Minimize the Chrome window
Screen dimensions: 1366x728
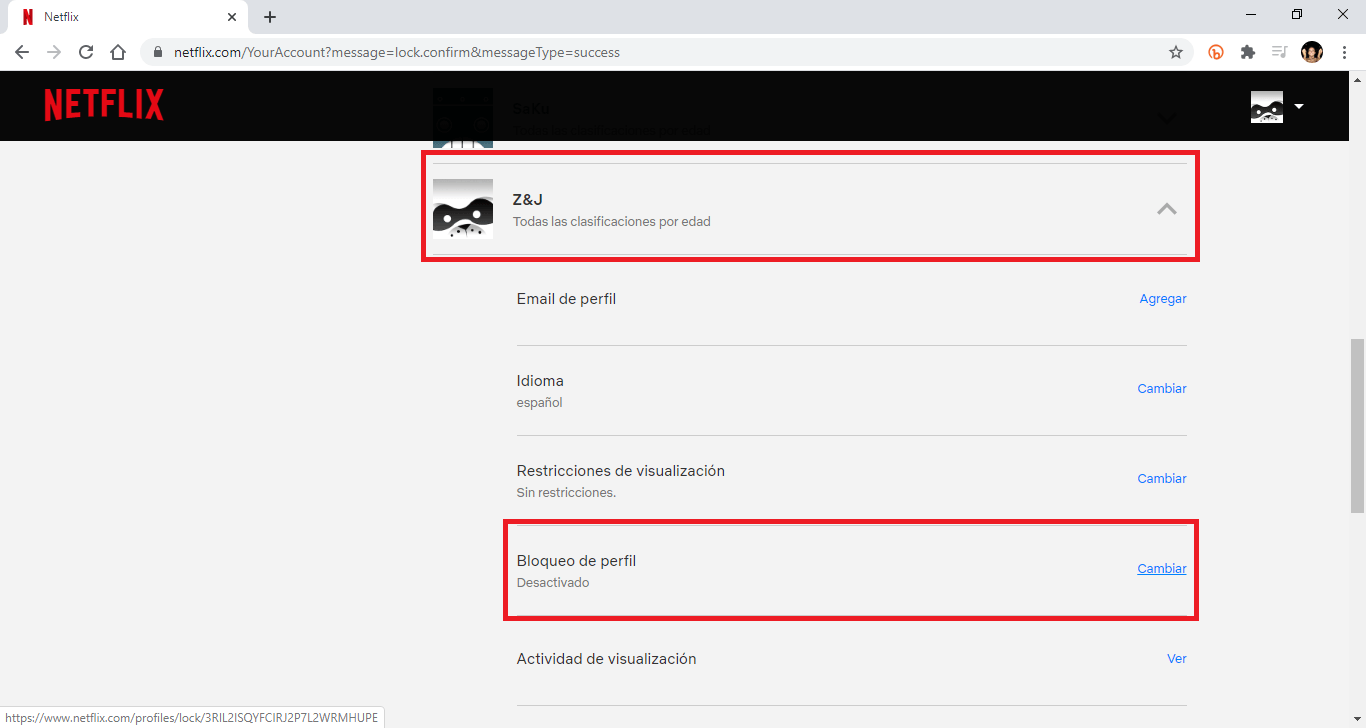click(1251, 14)
